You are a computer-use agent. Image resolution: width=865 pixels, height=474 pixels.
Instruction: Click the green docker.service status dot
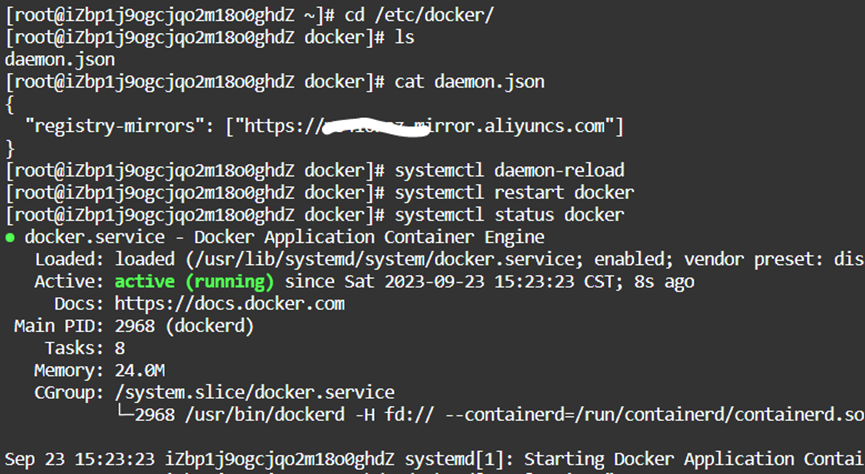(x=10, y=237)
